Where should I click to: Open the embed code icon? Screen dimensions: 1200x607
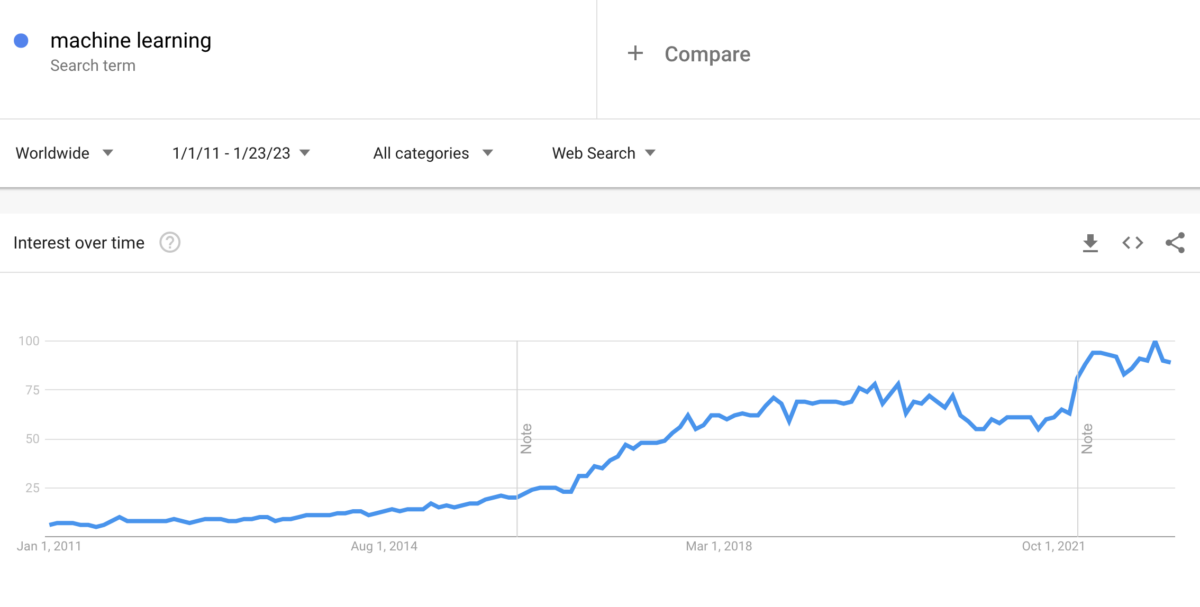tap(1131, 242)
